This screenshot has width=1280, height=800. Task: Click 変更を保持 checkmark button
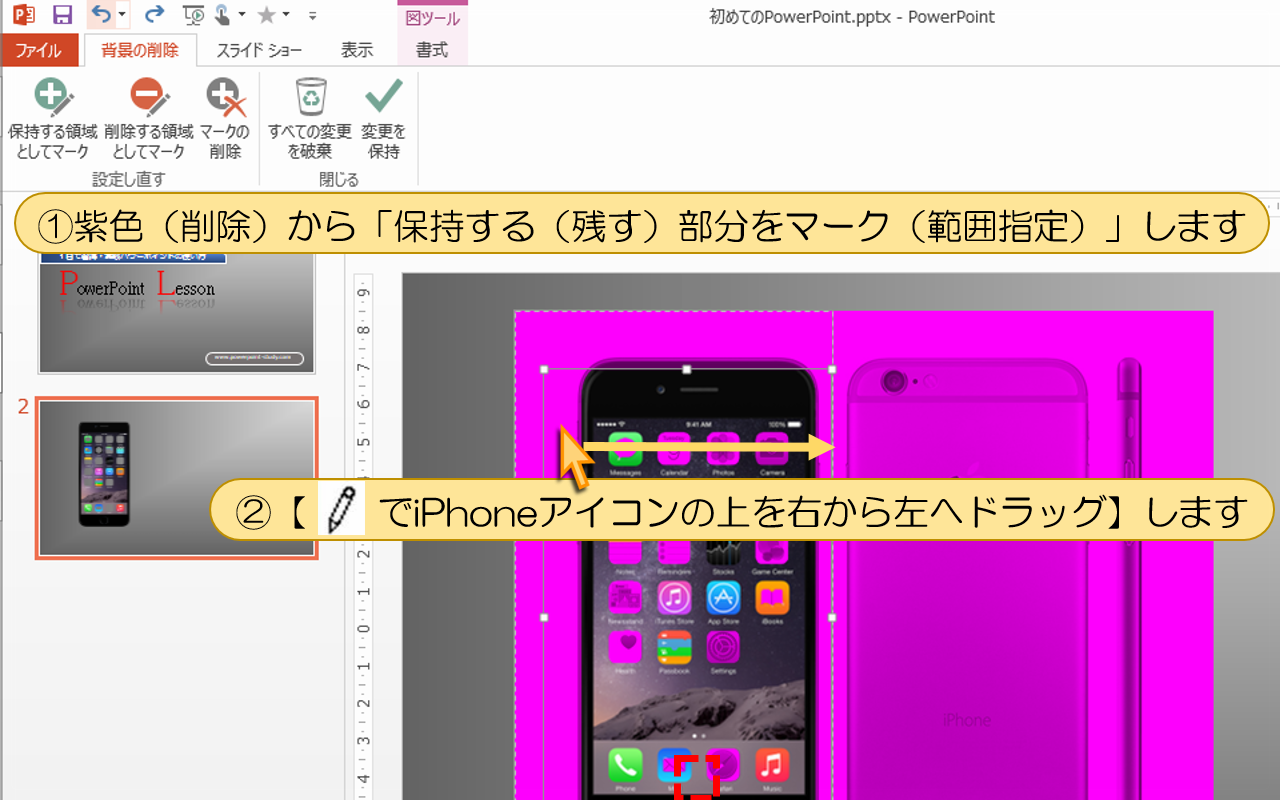click(x=384, y=119)
